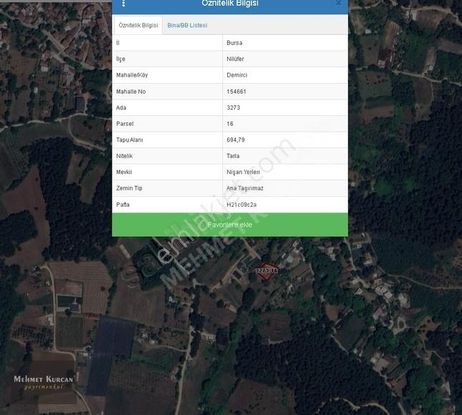Select the Zemin Tip value Ana Taşınmaz
This screenshot has height=415, width=462.
point(245,188)
